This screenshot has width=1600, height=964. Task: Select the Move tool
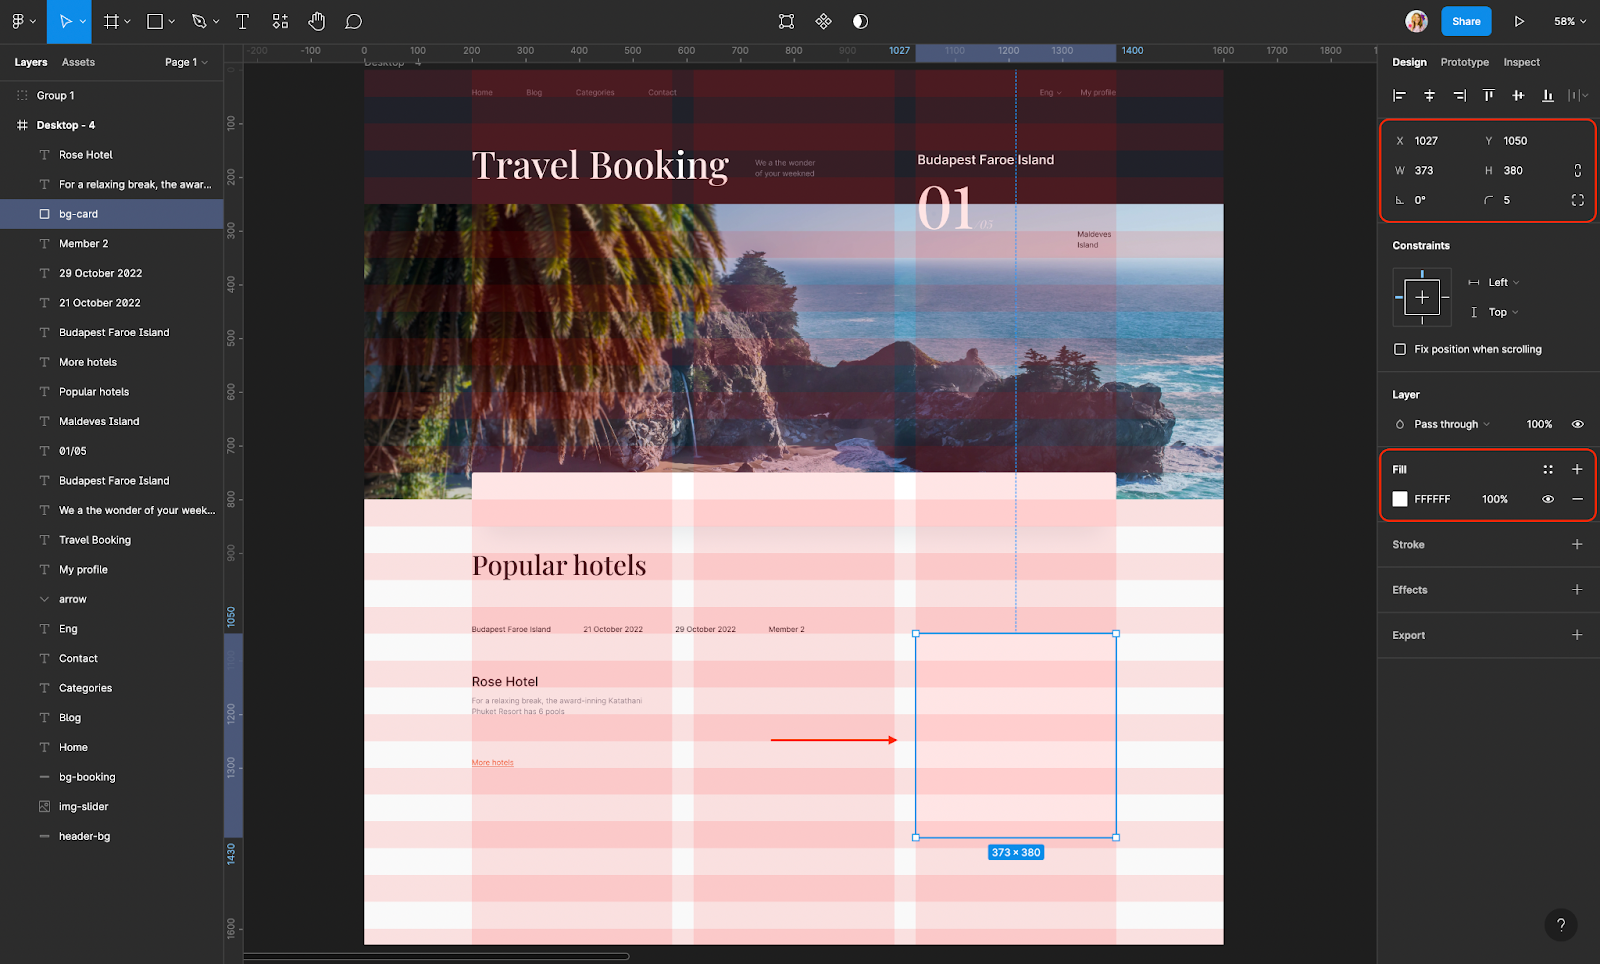[x=65, y=21]
